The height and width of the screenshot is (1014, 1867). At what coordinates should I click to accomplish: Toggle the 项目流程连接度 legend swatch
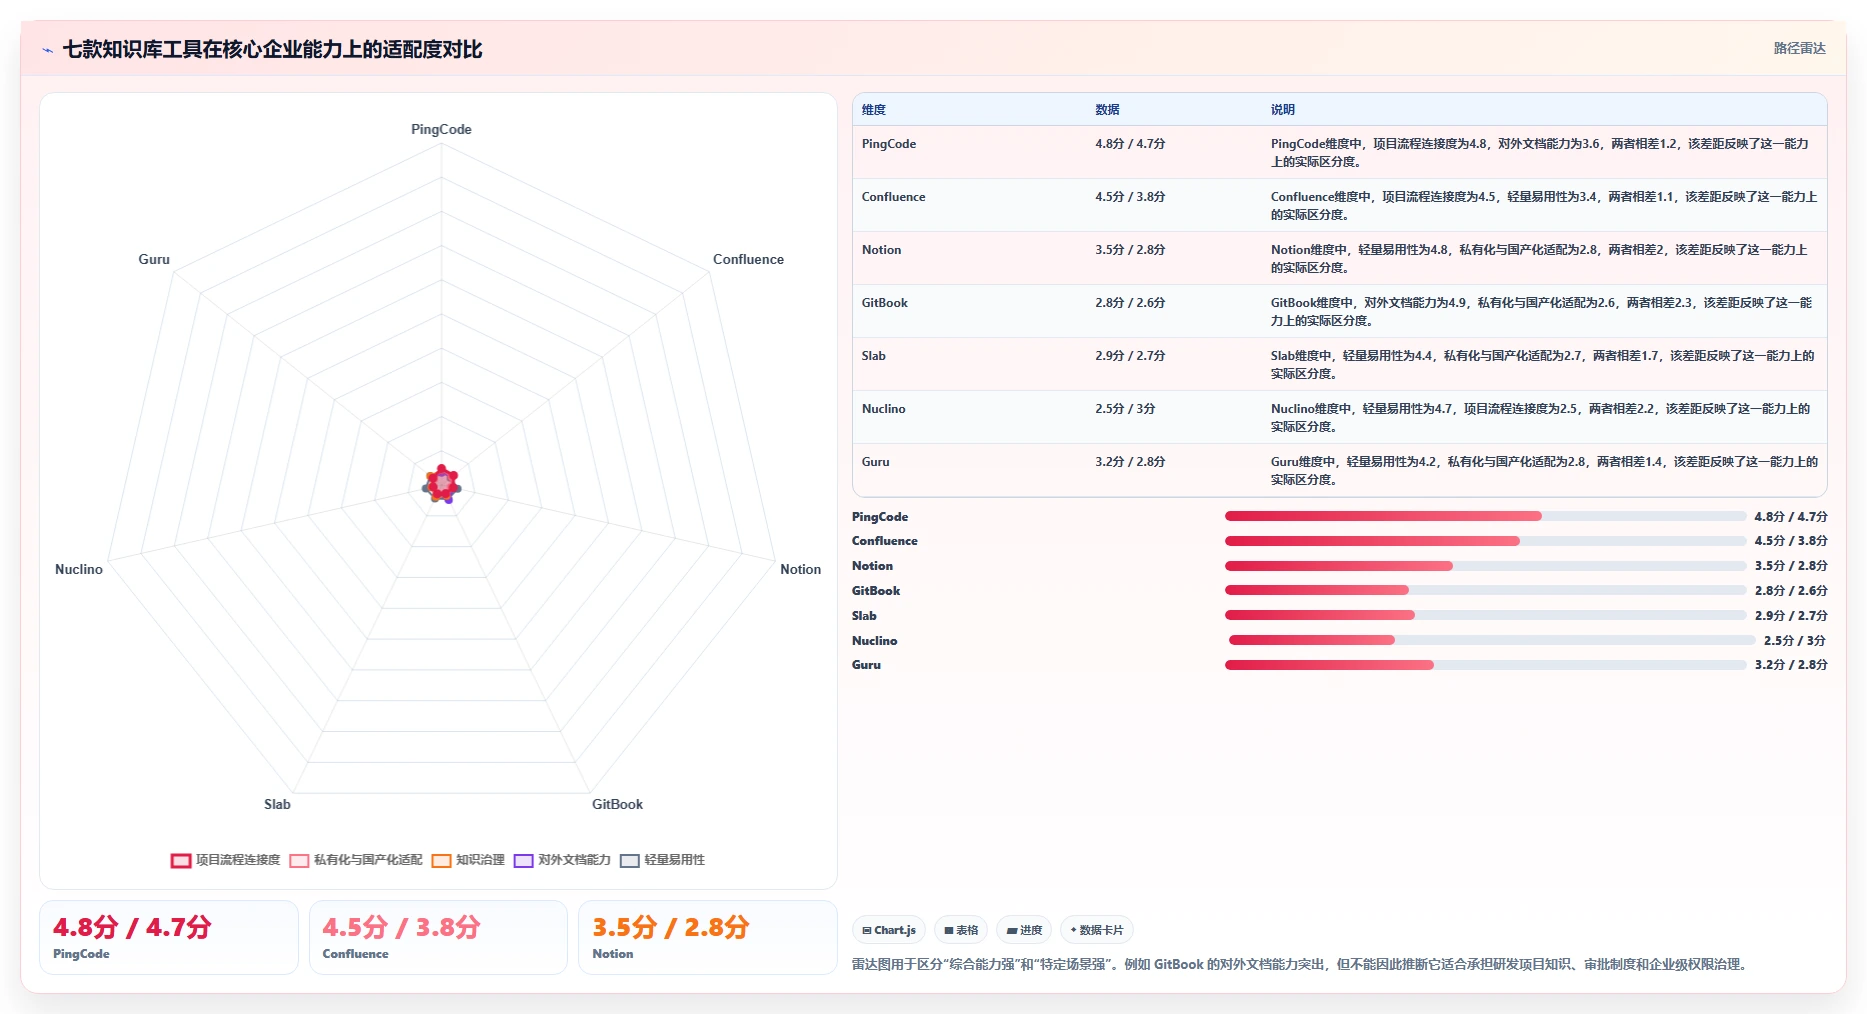point(180,860)
